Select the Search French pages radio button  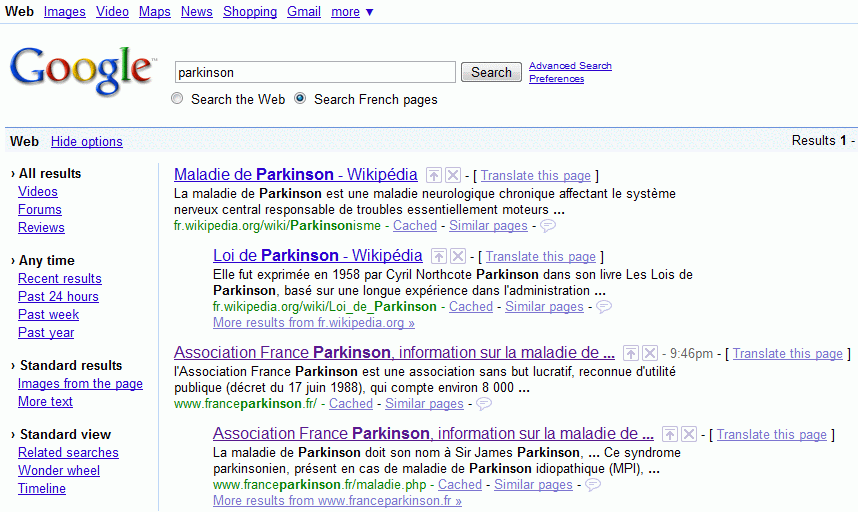pyautogui.click(x=300, y=98)
